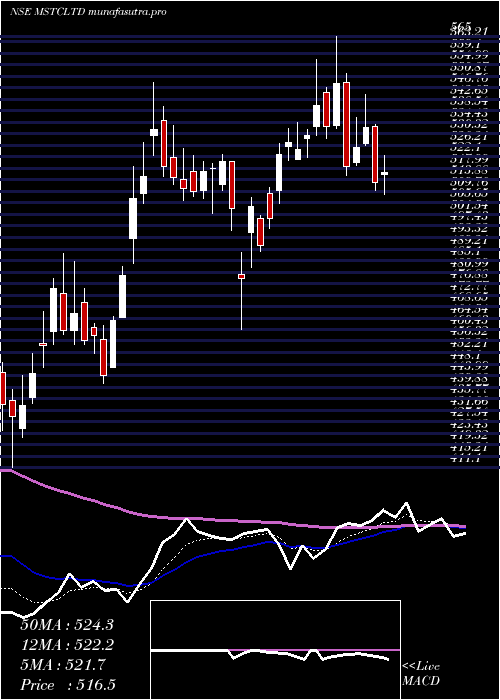Click the 493.32 price axis label

tap(467, 229)
